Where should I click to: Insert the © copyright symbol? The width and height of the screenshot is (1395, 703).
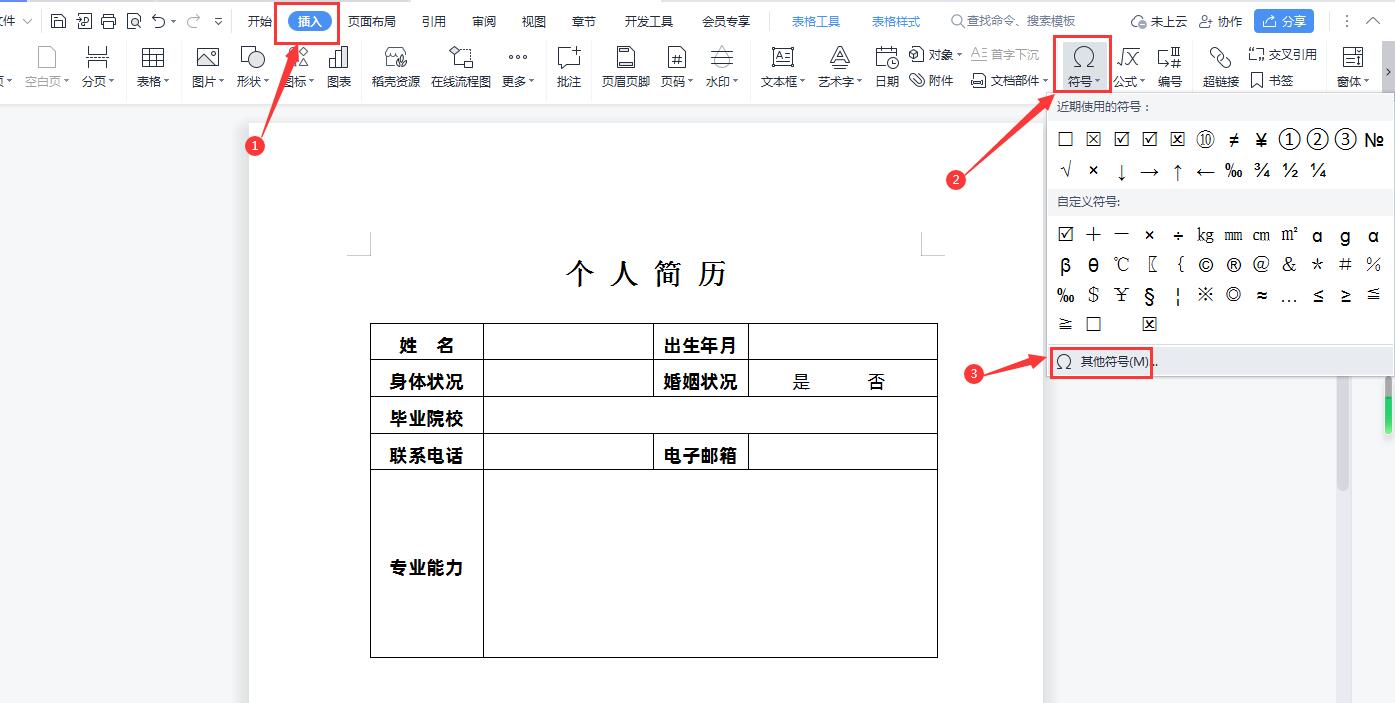(1205, 265)
